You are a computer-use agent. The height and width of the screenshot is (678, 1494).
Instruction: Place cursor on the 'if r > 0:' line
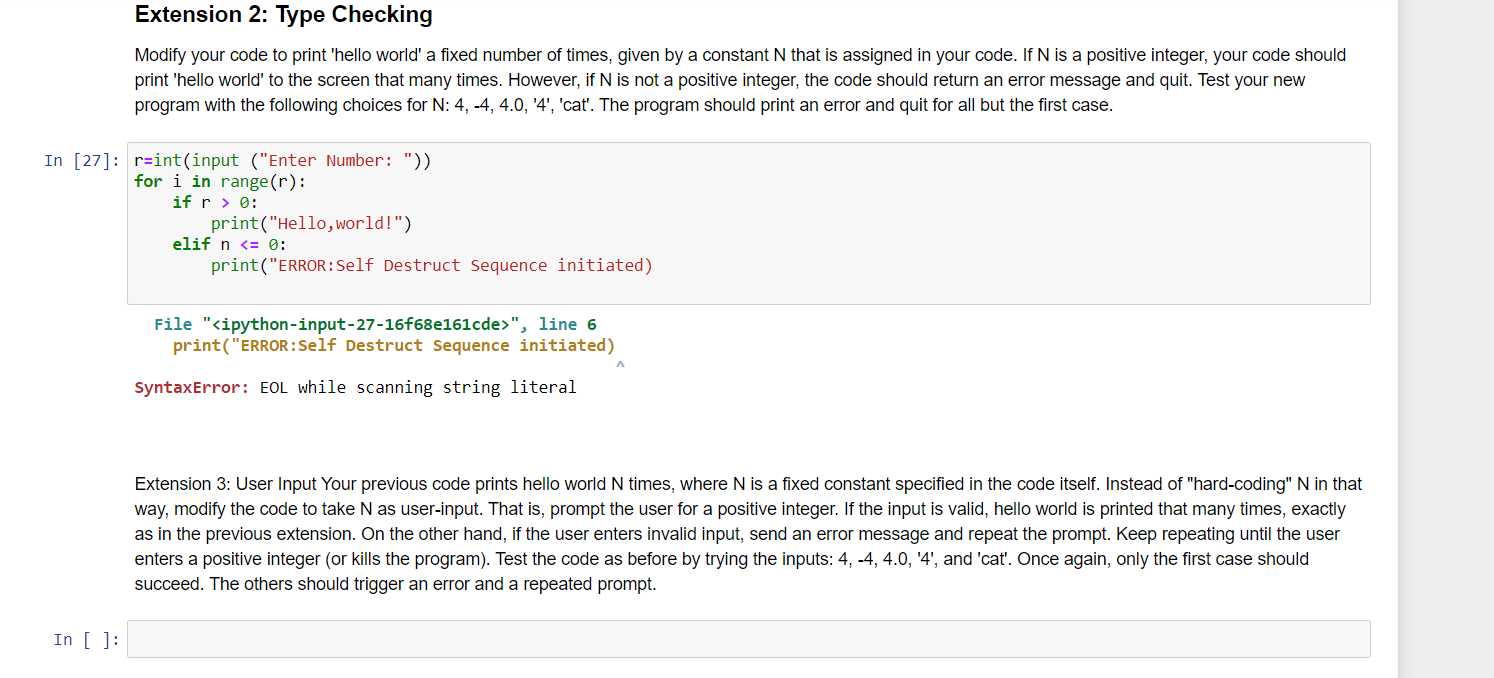(x=215, y=202)
